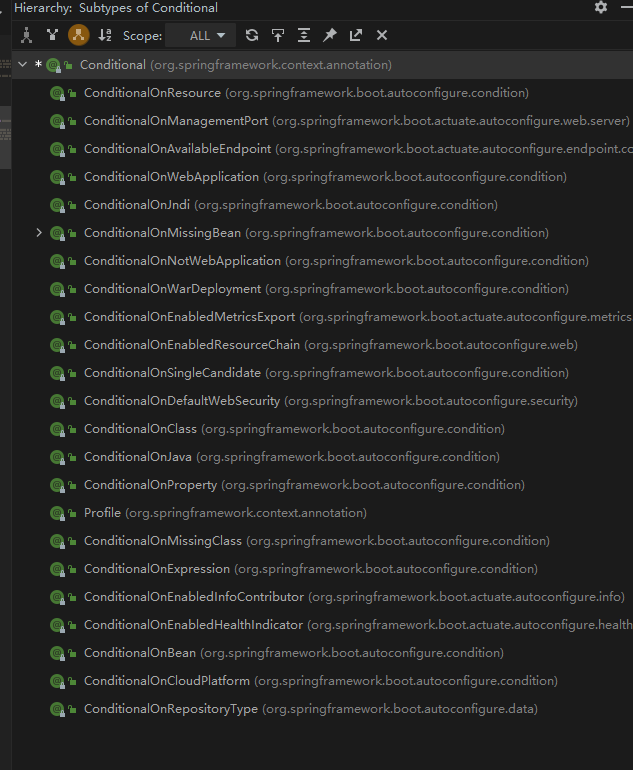The image size is (633, 770).
Task: Close the hierarchy tab with X
Action: point(382,35)
